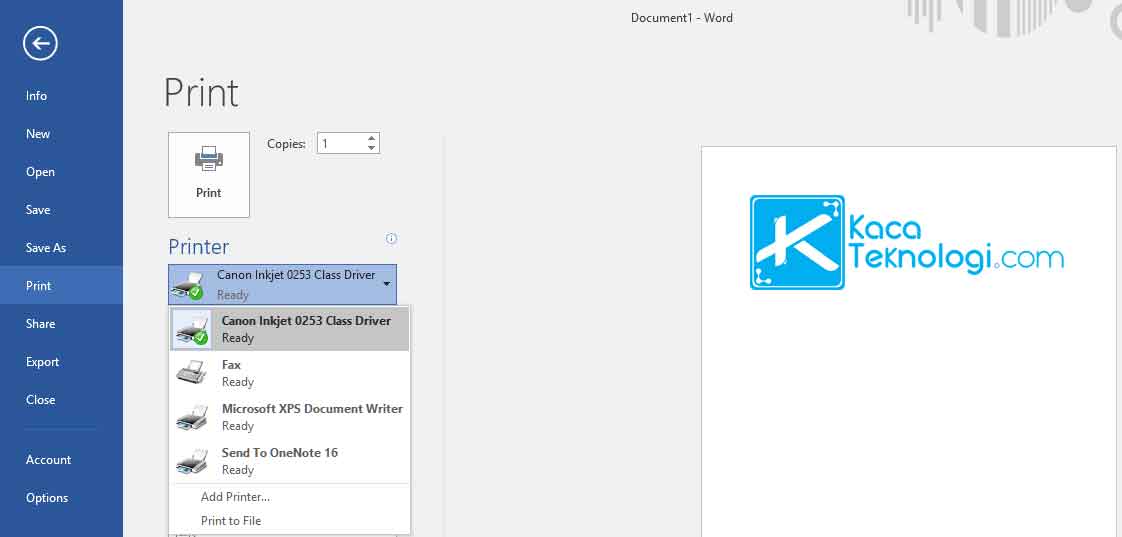
Task: Go back using the circled arrow
Action: click(40, 44)
